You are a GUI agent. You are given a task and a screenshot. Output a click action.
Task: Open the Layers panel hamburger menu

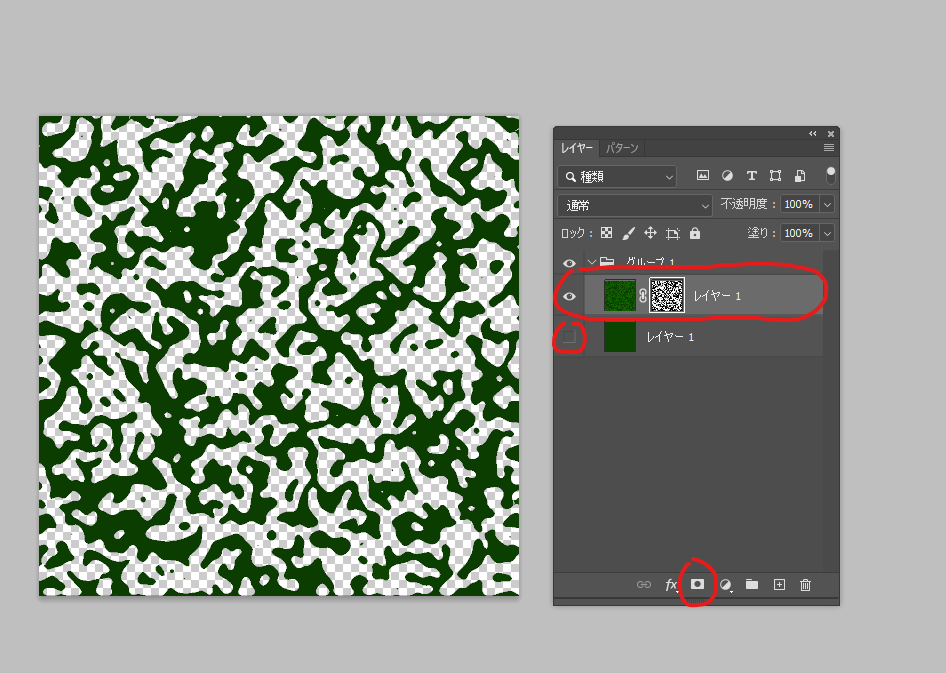click(x=829, y=148)
